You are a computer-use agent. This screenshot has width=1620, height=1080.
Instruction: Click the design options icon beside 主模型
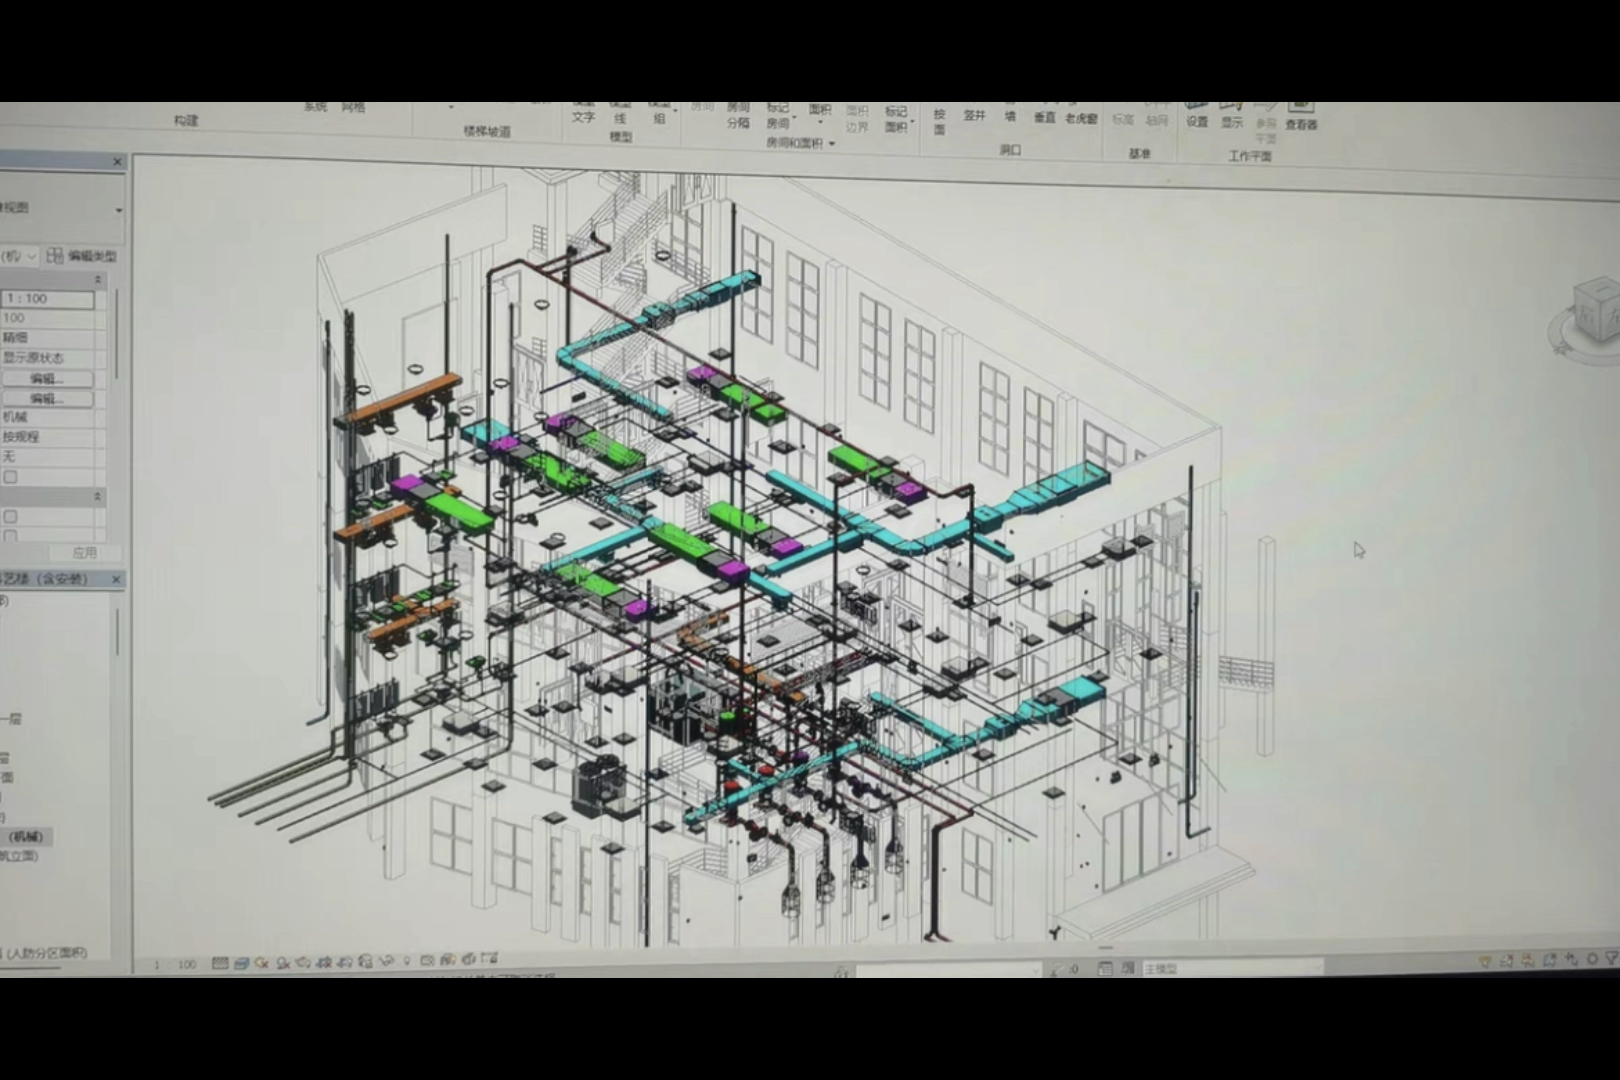tap(1127, 968)
